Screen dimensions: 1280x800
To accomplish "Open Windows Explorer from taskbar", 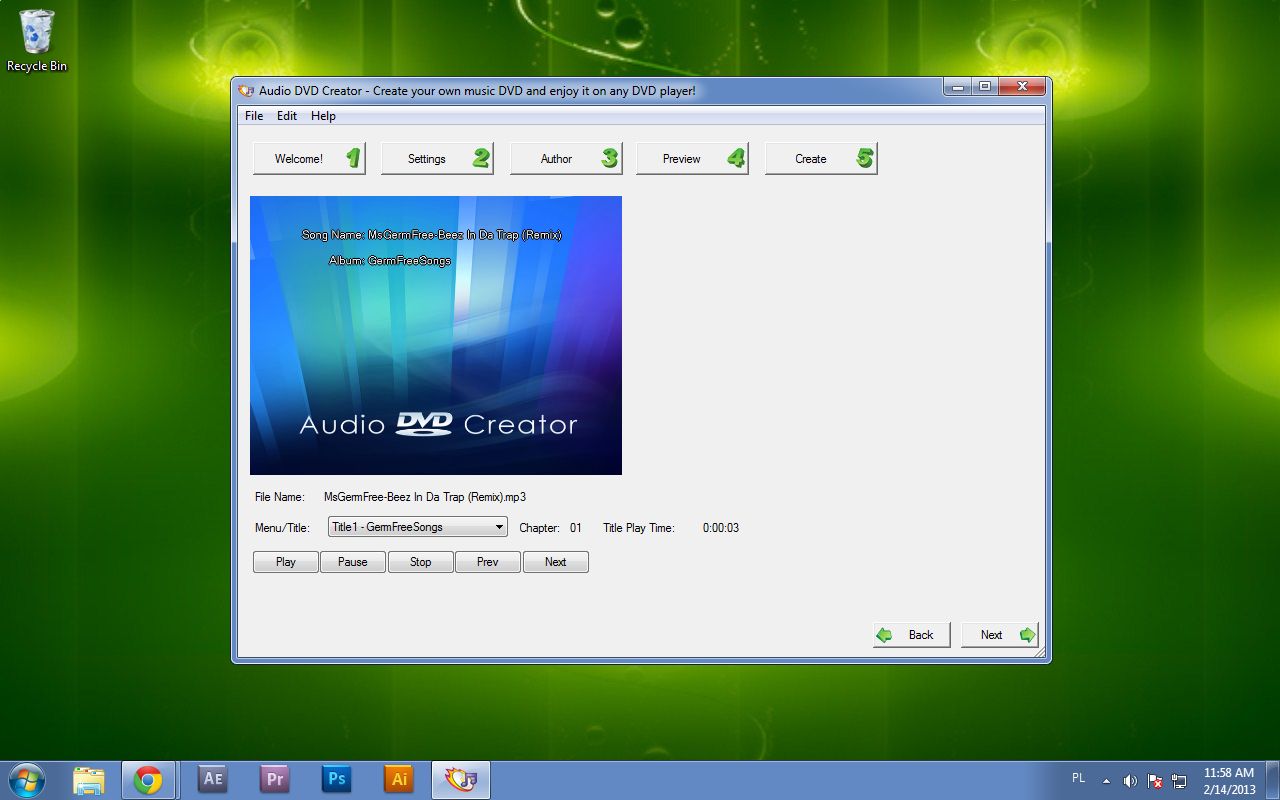I will click(x=89, y=780).
